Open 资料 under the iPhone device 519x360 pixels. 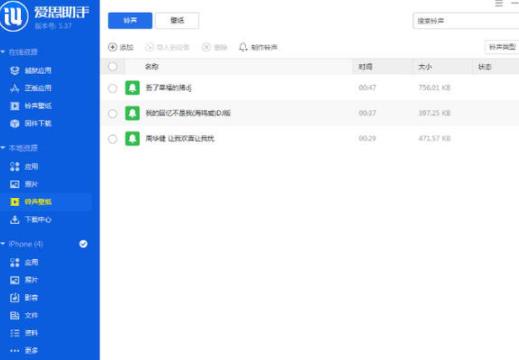click(24, 333)
